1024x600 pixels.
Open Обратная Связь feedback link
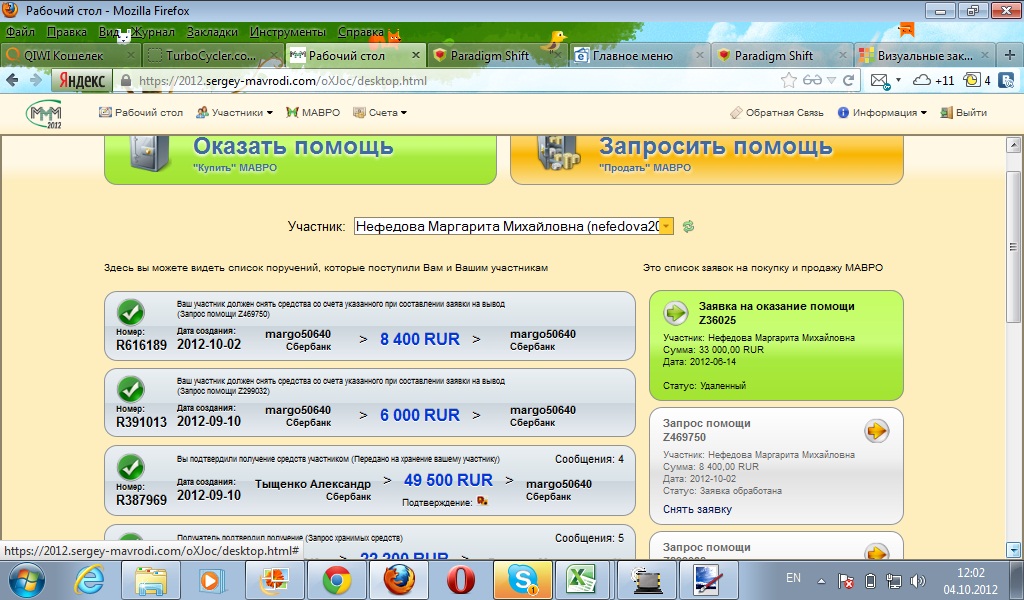click(777, 113)
